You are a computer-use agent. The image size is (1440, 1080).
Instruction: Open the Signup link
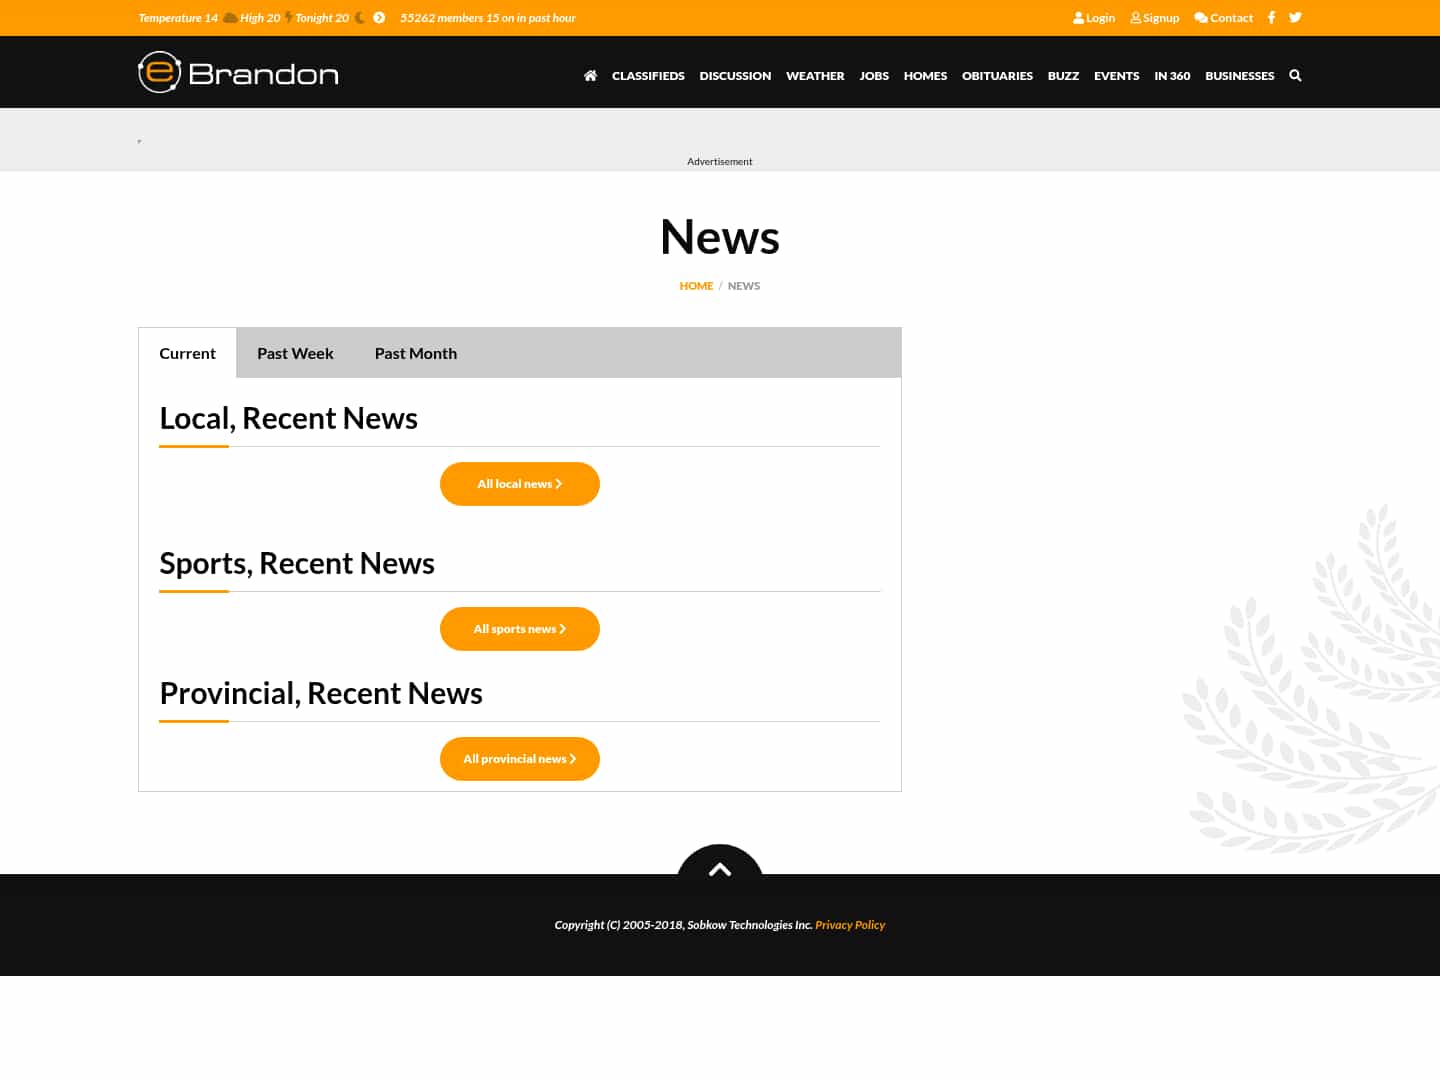click(x=1155, y=18)
